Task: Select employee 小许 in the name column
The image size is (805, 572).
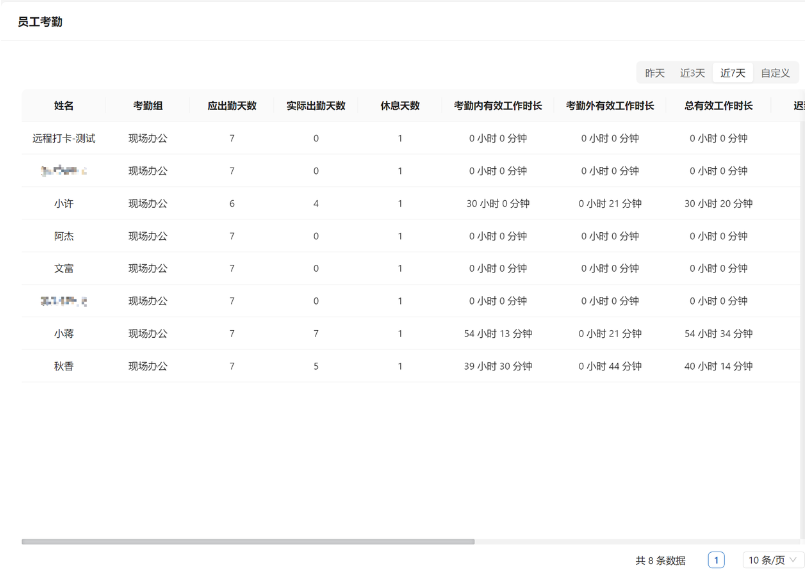Action: click(x=64, y=203)
